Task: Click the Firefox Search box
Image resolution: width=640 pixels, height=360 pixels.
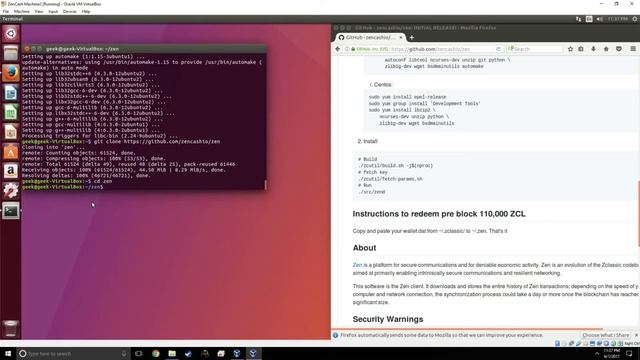Action: point(535,49)
